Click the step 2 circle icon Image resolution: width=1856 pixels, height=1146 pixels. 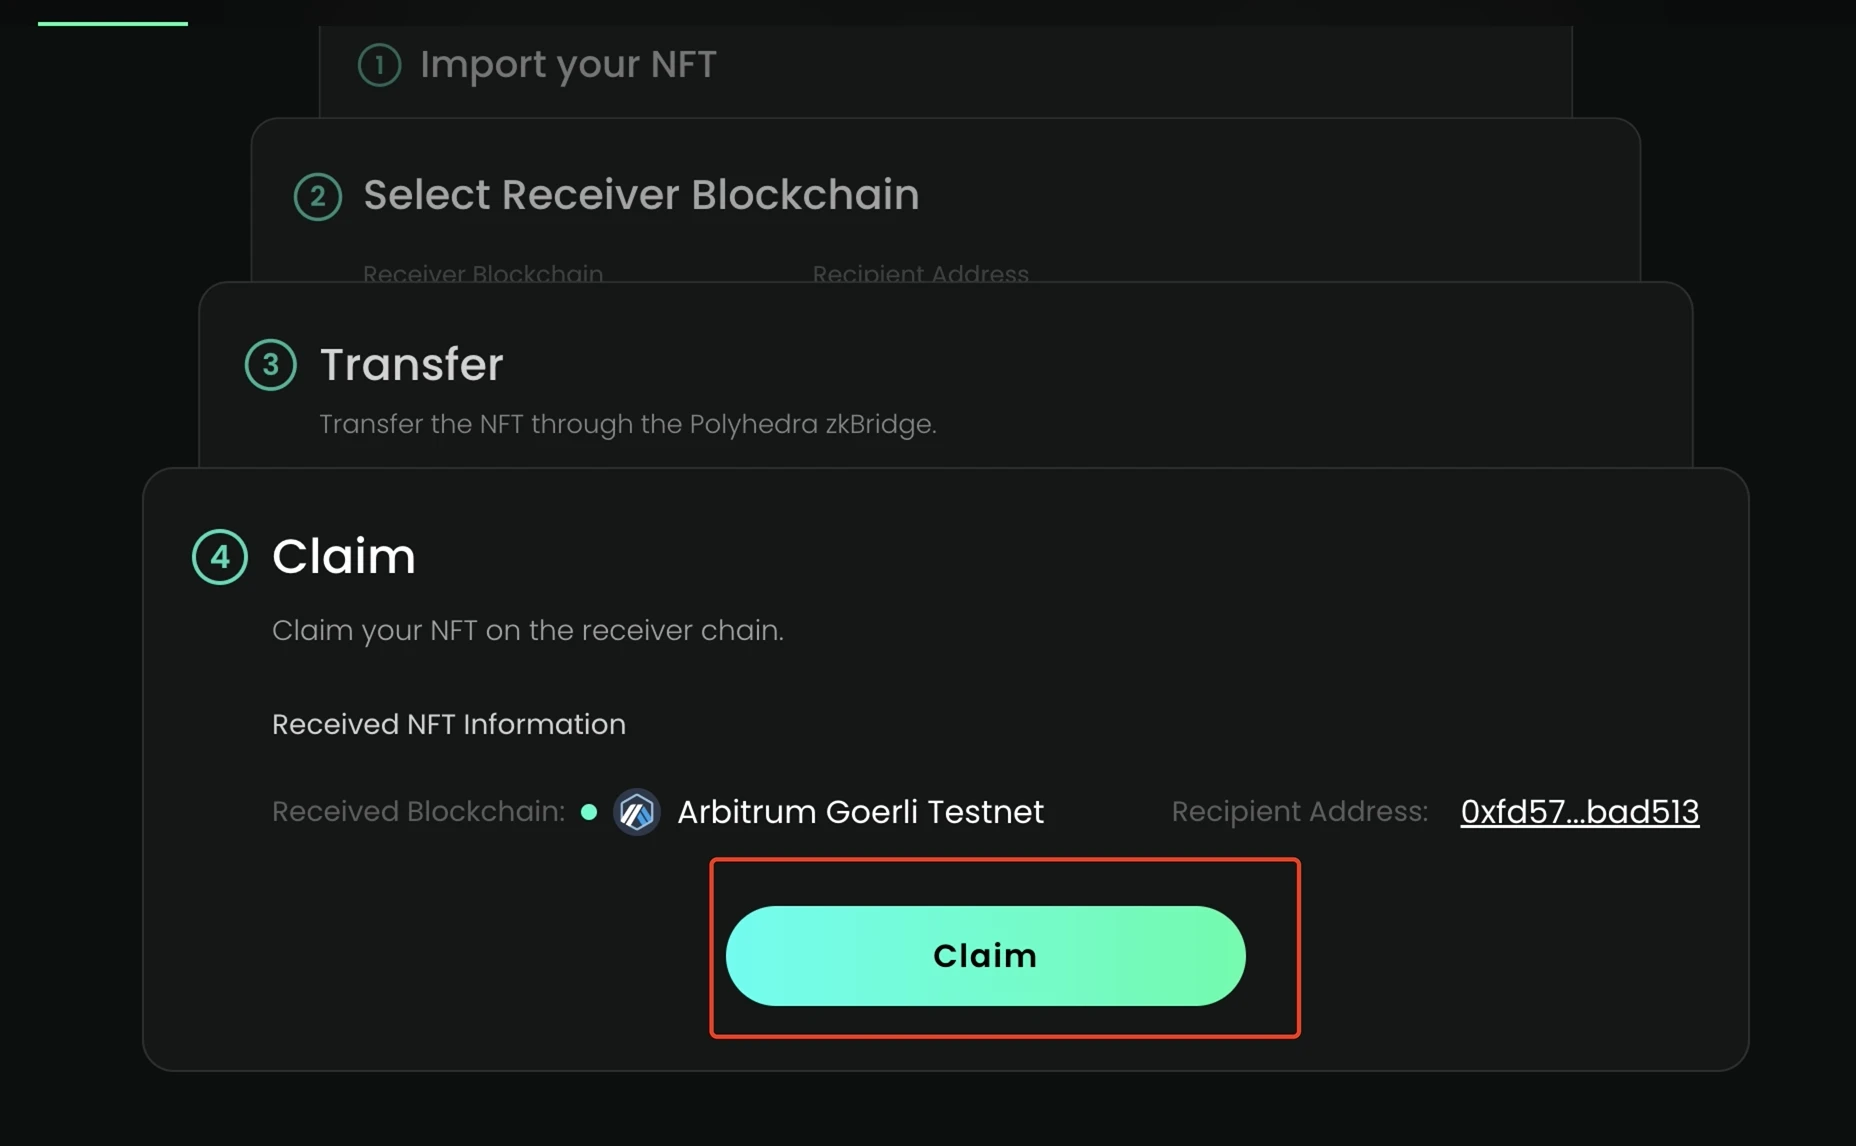pos(318,196)
